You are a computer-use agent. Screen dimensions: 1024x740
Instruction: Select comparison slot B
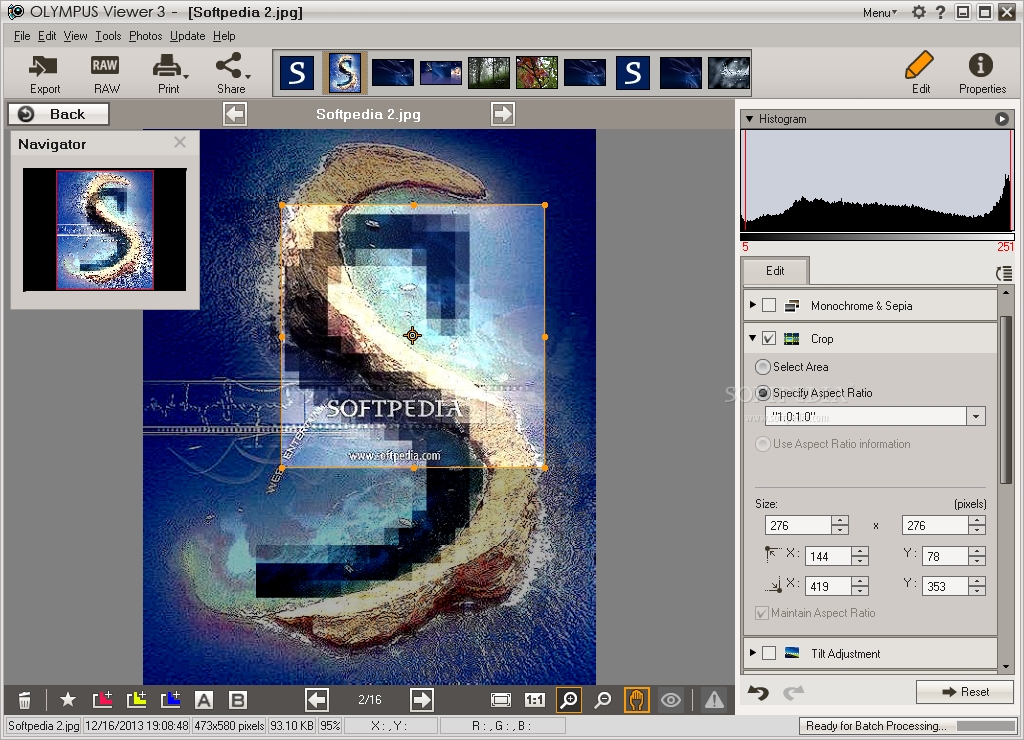tap(238, 700)
